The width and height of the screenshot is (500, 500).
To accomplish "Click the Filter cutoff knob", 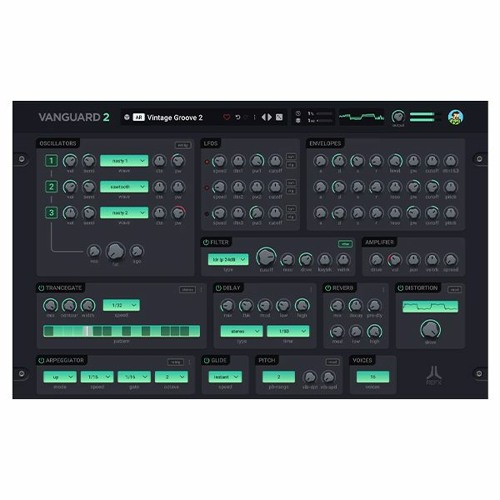I will point(266,257).
